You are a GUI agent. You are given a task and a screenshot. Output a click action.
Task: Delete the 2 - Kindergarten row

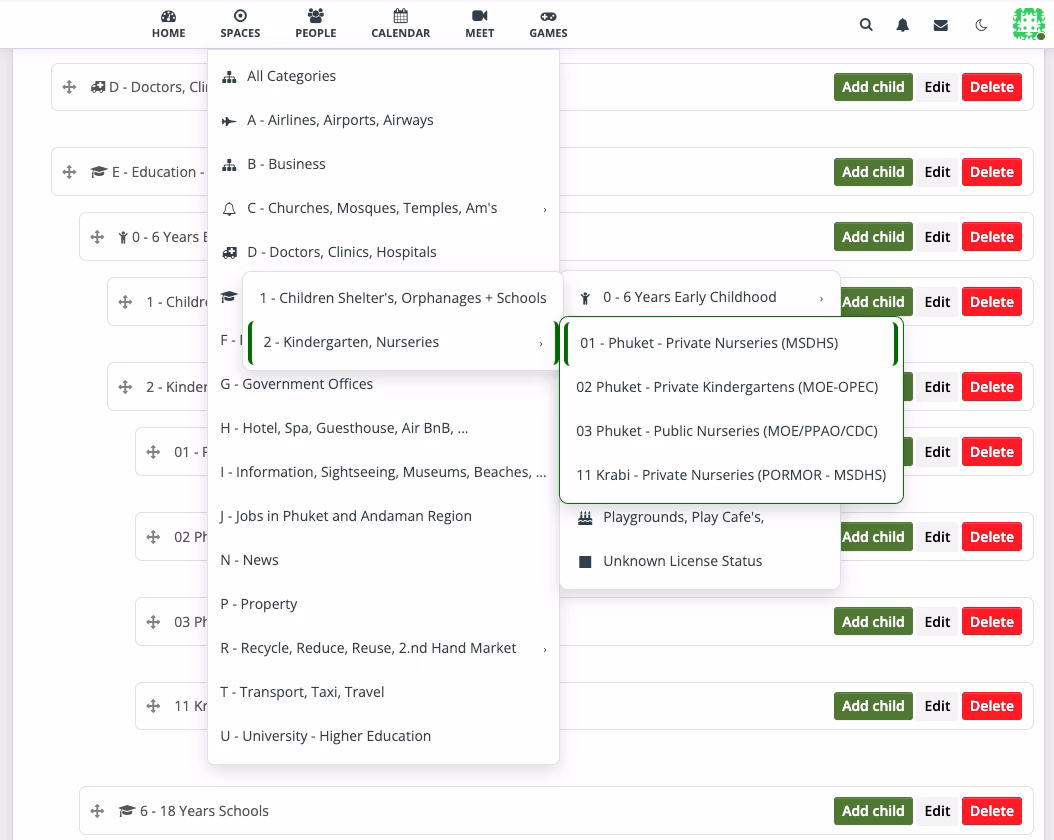[x=991, y=387]
